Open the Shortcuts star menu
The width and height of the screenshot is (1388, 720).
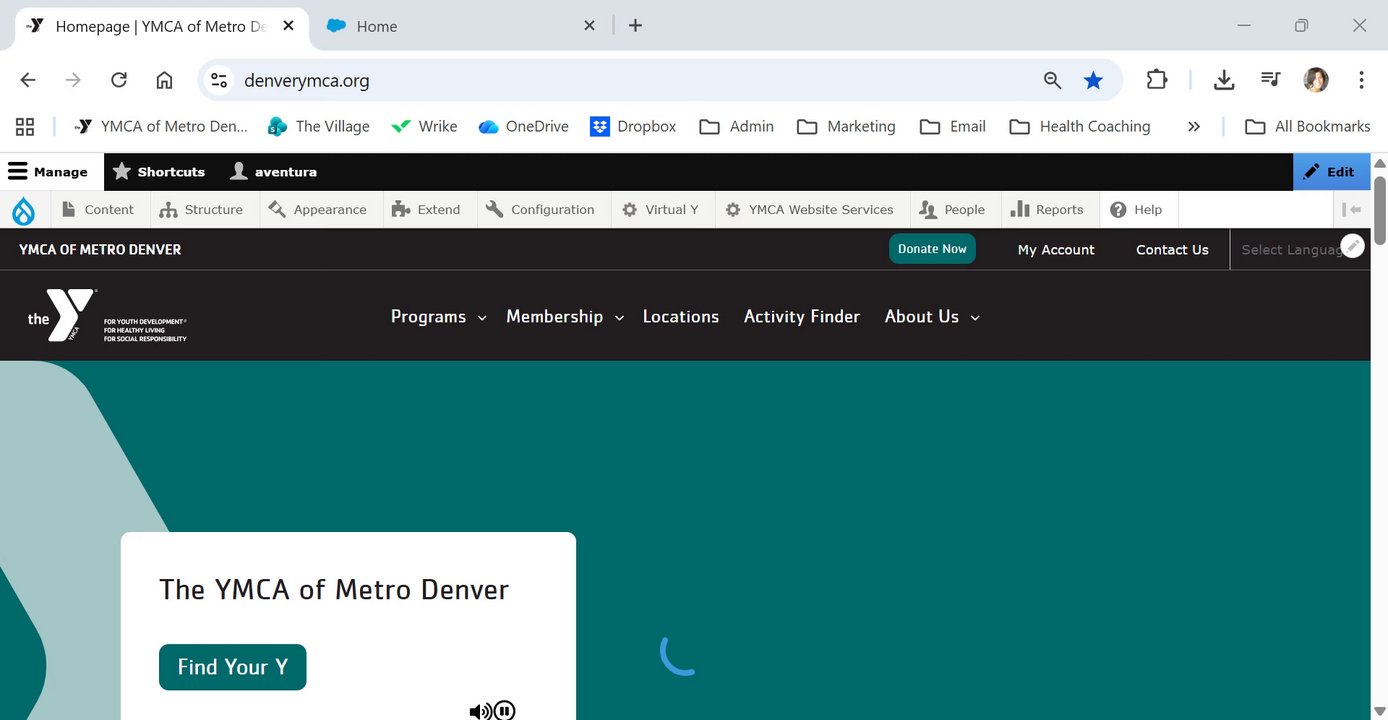pyautogui.click(x=158, y=172)
